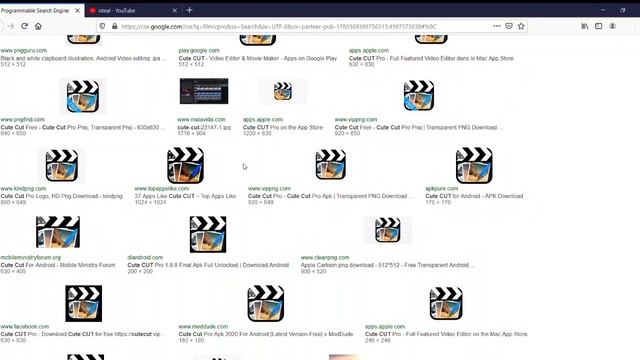Click the www.pngguru.com source link
Screen dimensions: 640x360
pos(24,51)
